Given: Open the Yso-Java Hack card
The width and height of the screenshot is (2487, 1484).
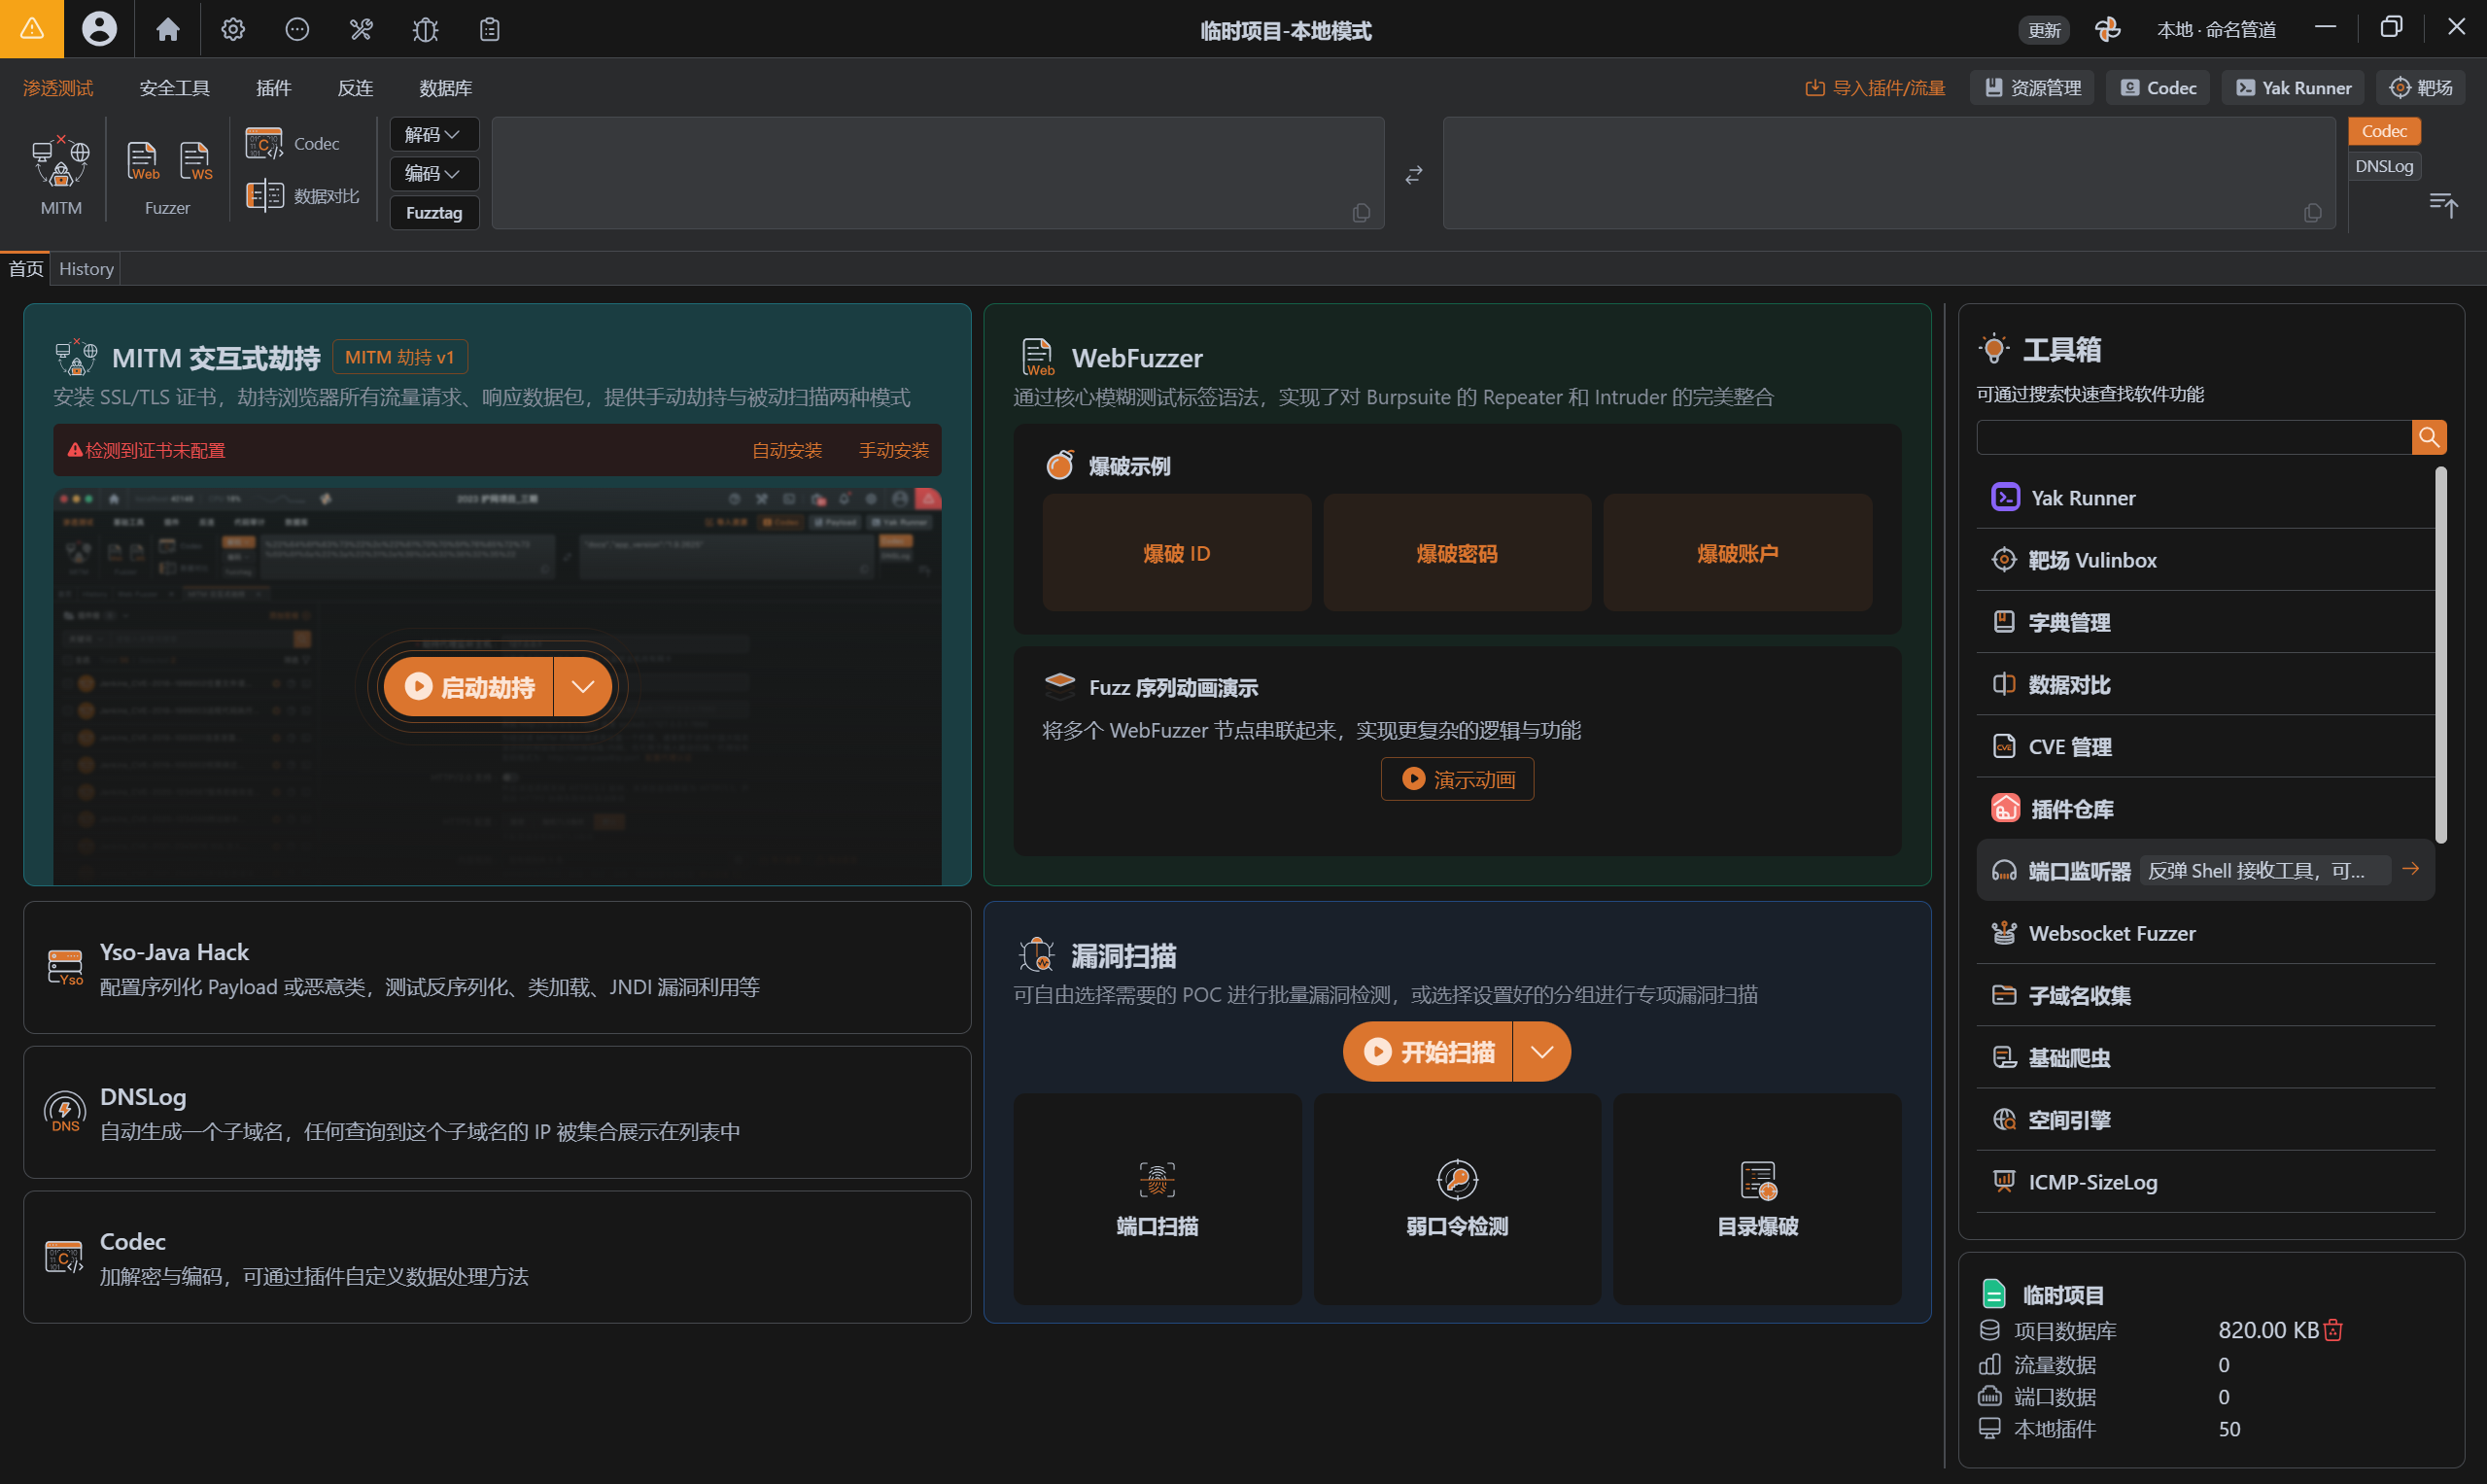Looking at the screenshot, I should (x=497, y=968).
